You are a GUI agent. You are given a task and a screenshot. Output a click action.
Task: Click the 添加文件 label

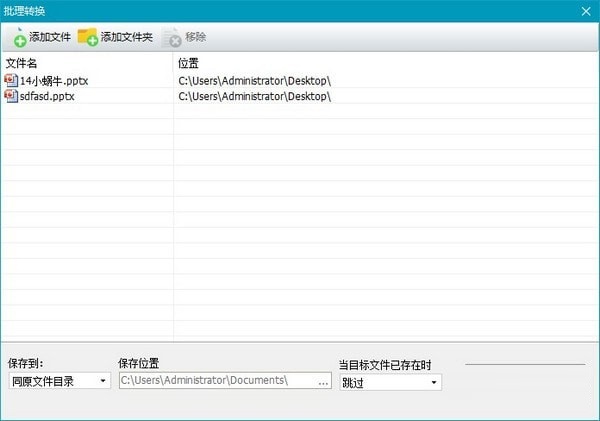point(50,37)
